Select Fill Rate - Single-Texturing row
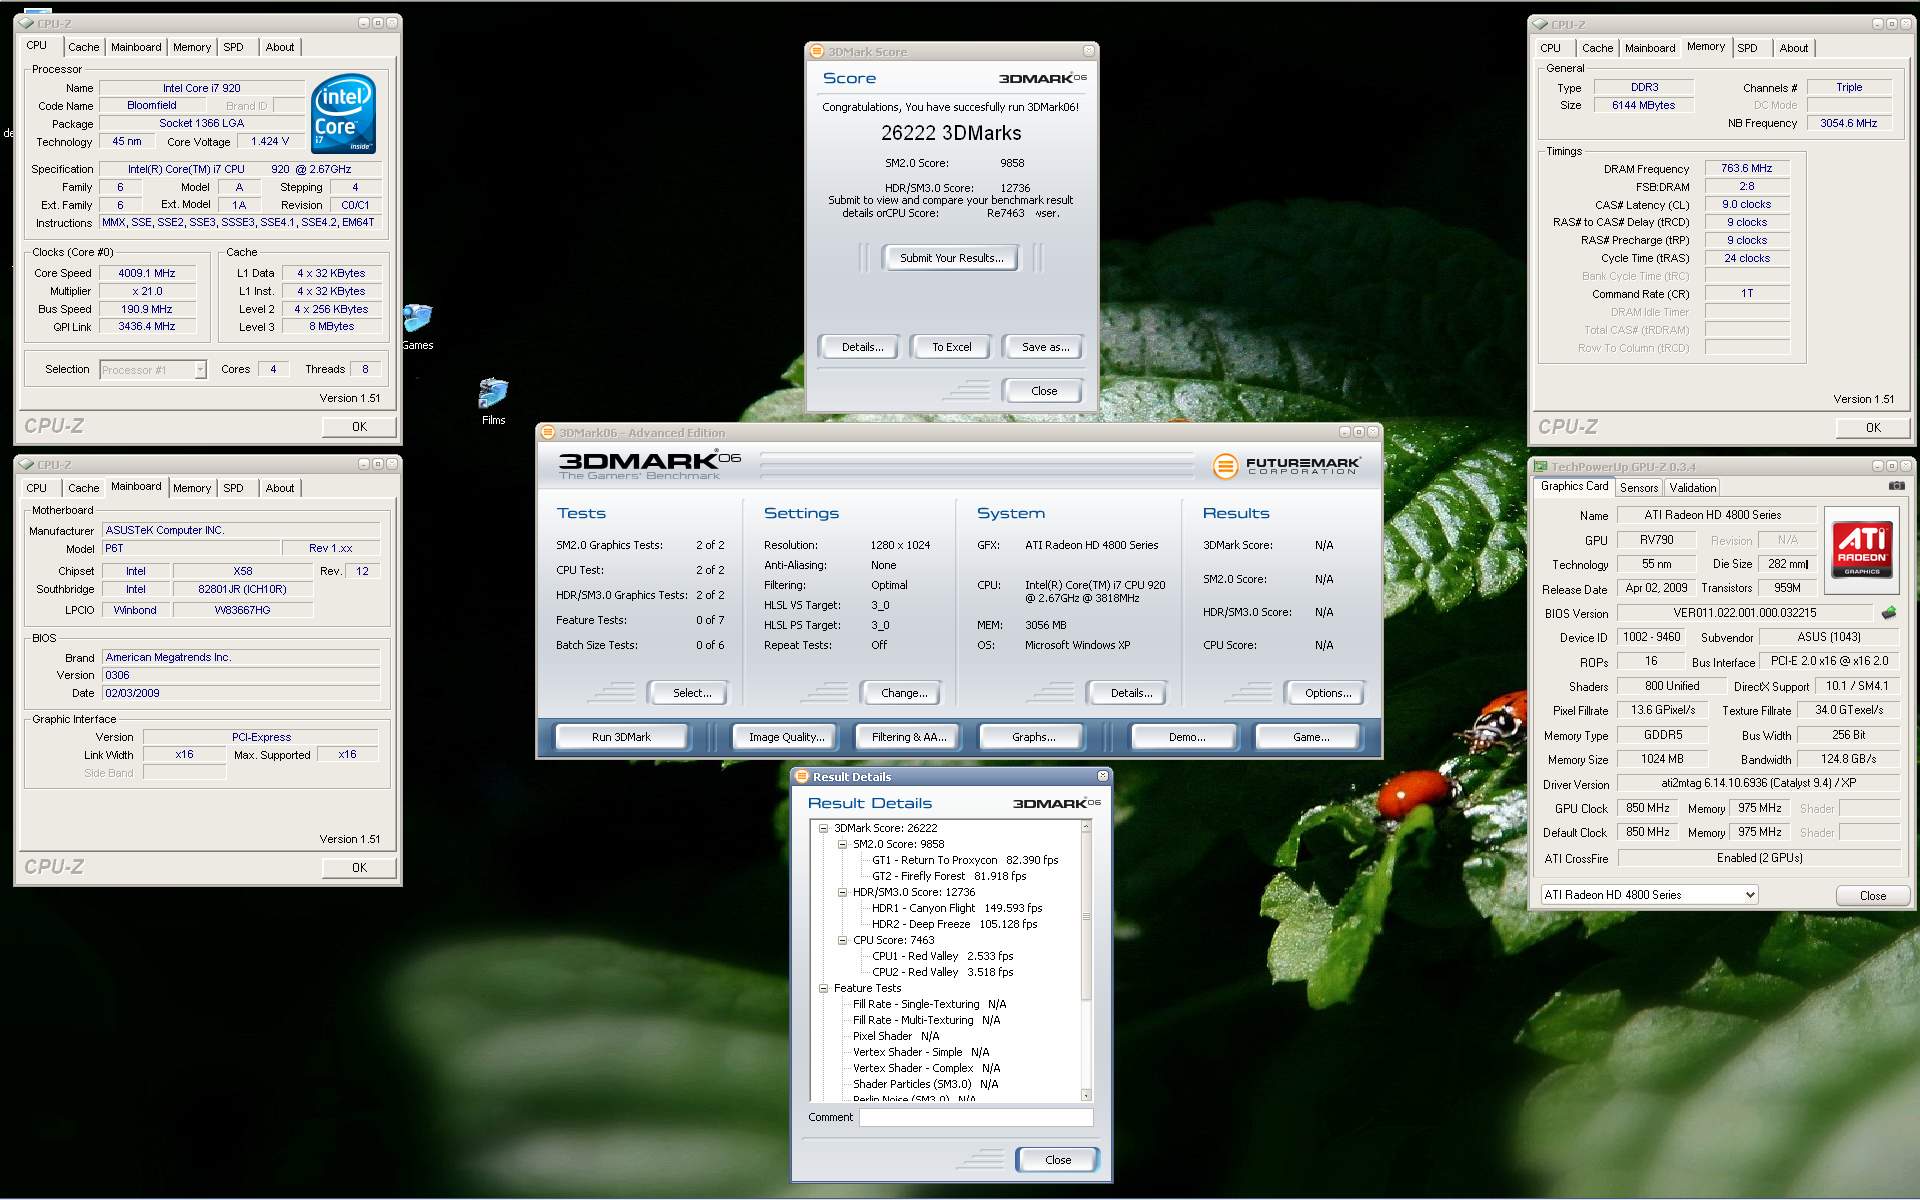 point(929,1004)
